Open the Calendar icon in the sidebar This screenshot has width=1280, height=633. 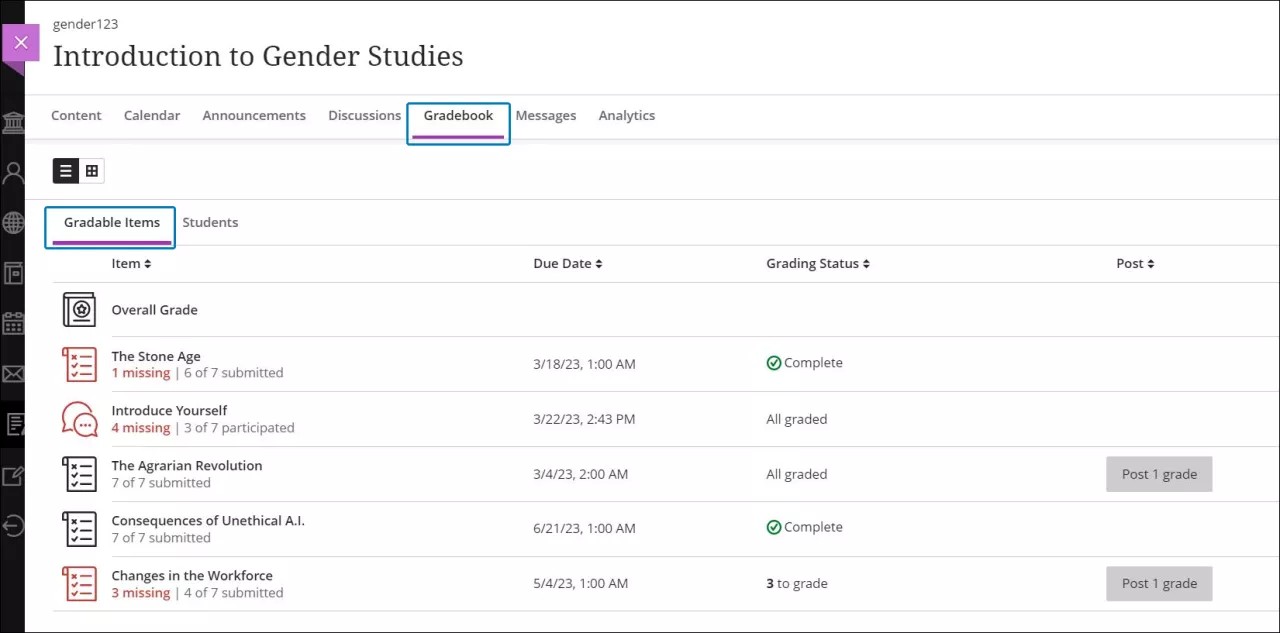[x=13, y=322]
